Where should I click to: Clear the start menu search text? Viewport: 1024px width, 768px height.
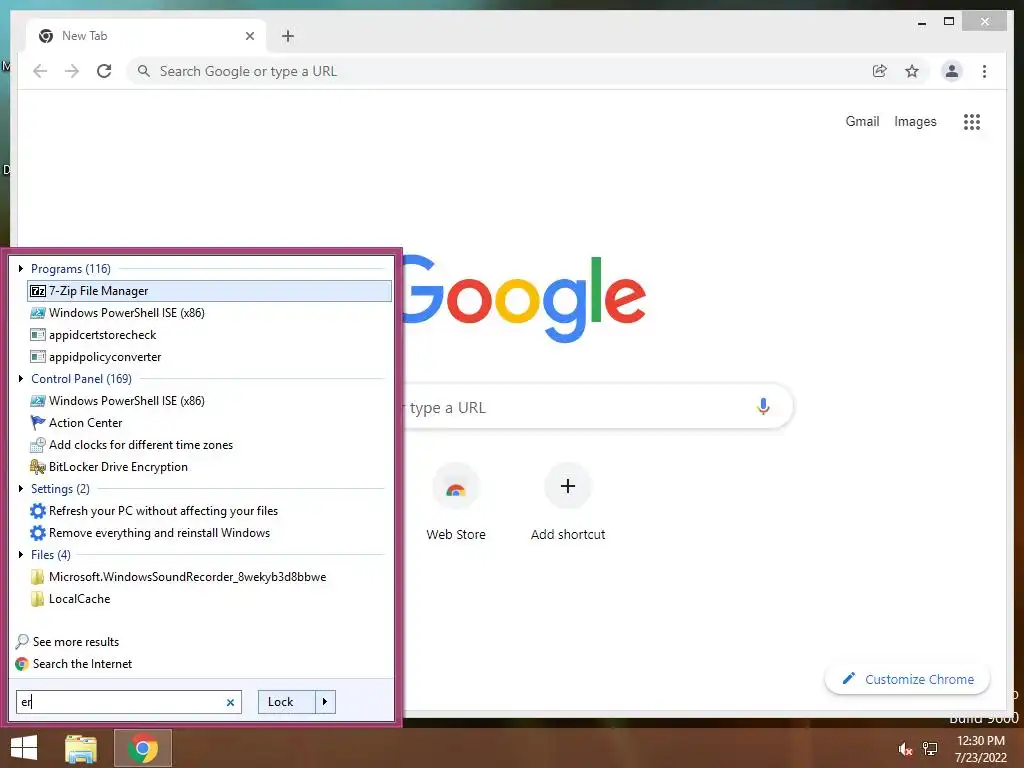coord(230,703)
